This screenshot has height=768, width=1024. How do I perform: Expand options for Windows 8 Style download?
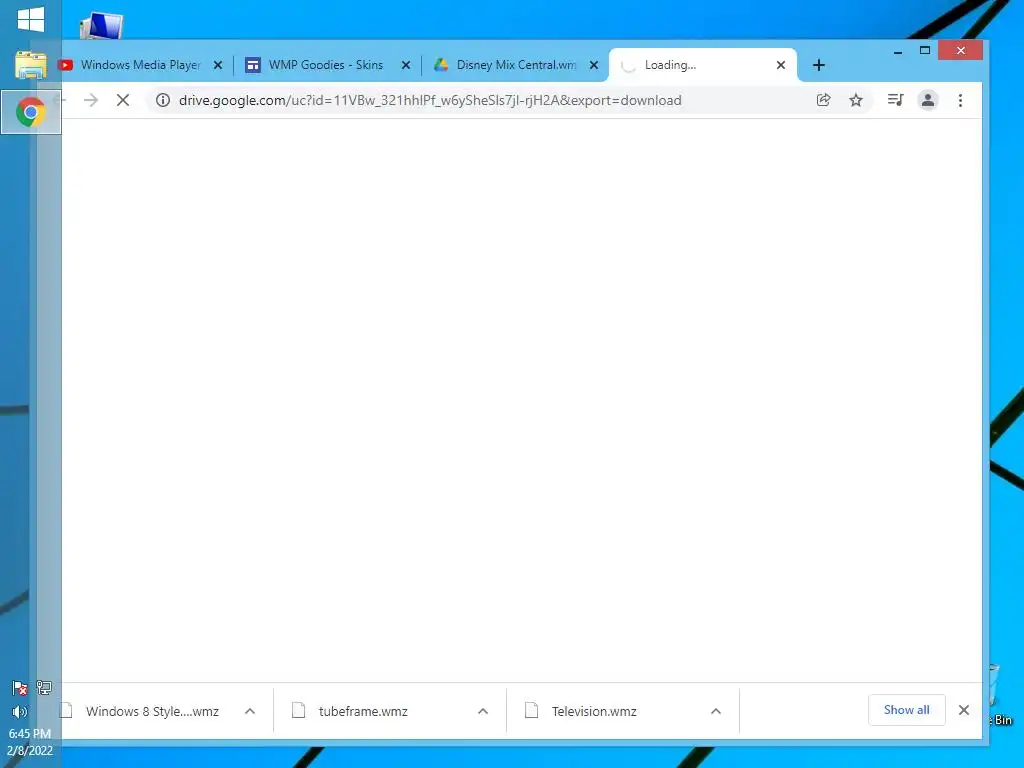tap(249, 711)
